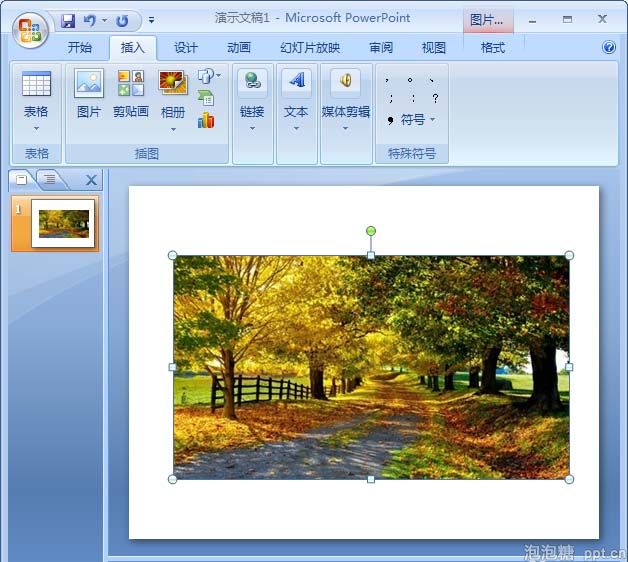The image size is (628, 562).
Task: Click the 表格 table icon
Action: (x=36, y=84)
